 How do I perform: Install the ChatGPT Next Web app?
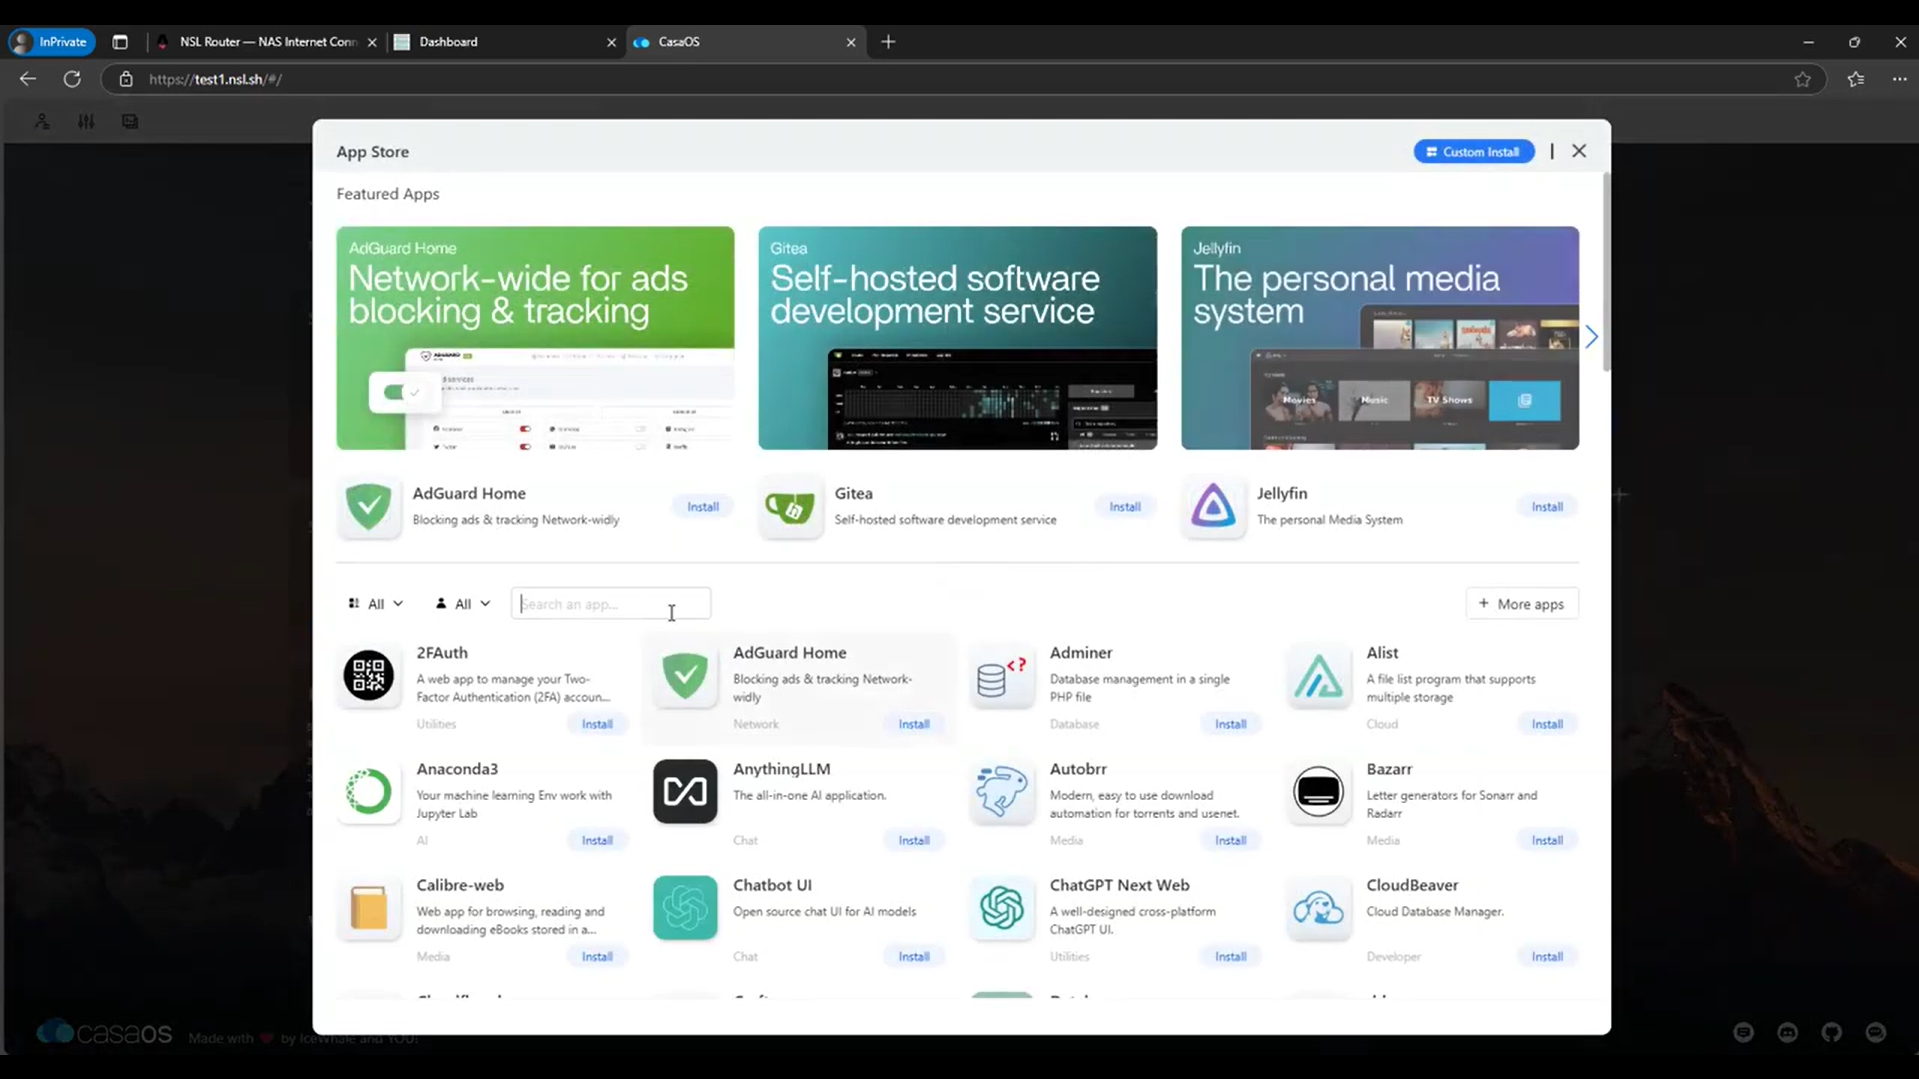(1230, 957)
